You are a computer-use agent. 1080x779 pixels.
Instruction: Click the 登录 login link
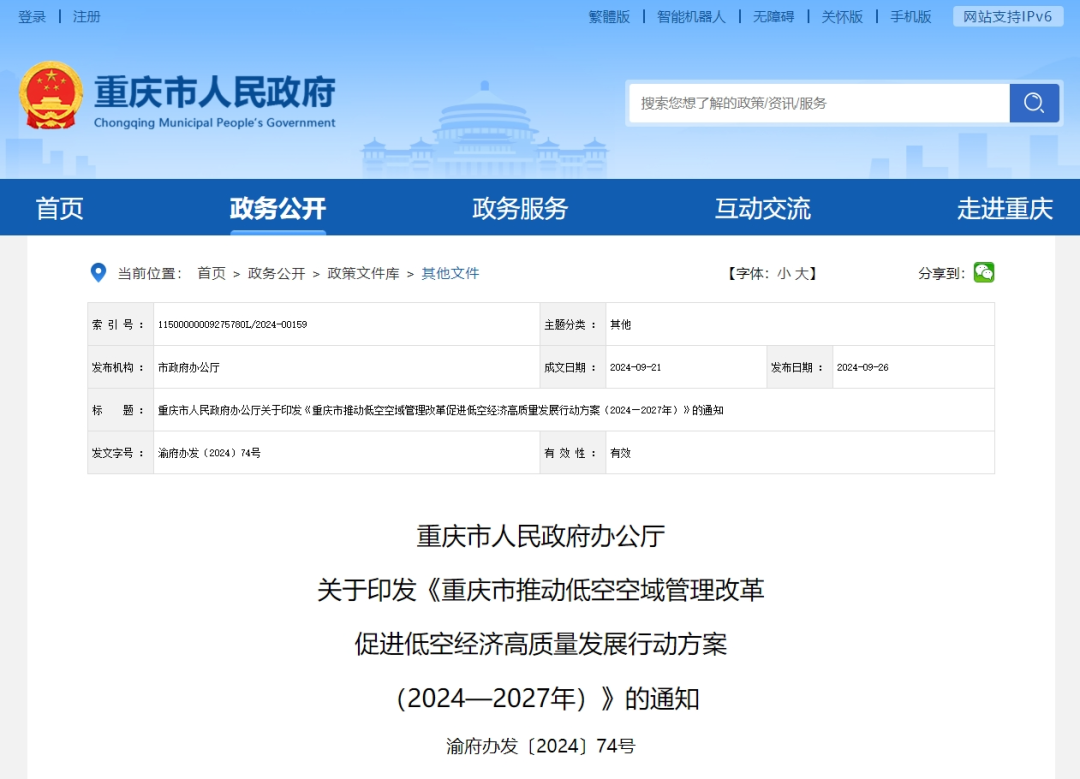tap(31, 16)
